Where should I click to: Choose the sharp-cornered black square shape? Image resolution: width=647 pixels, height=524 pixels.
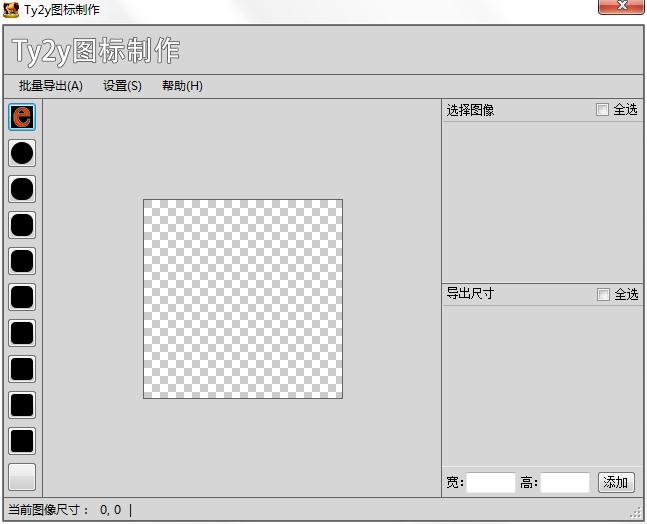tap(22, 441)
